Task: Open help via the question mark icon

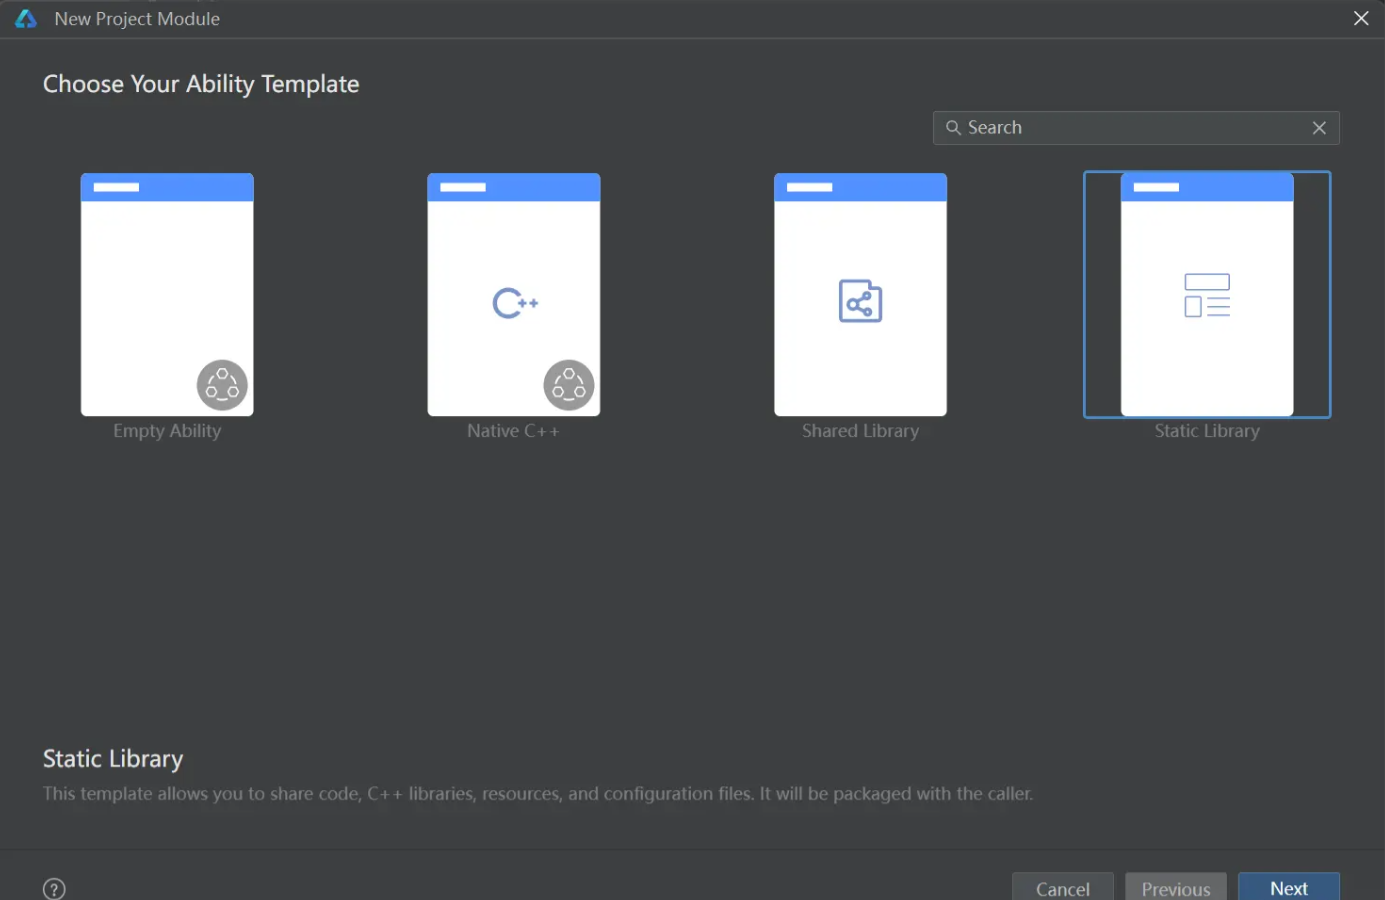Action: coord(55,888)
